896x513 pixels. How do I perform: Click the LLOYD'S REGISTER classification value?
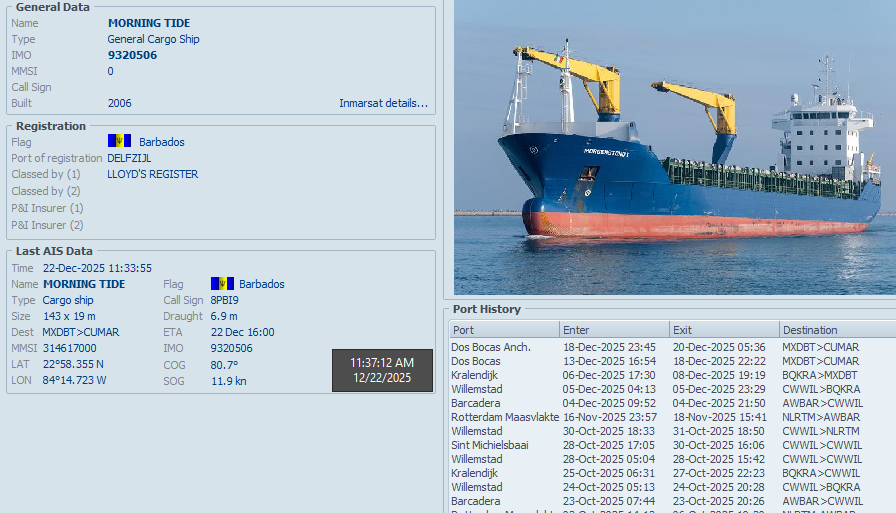[x=153, y=174]
